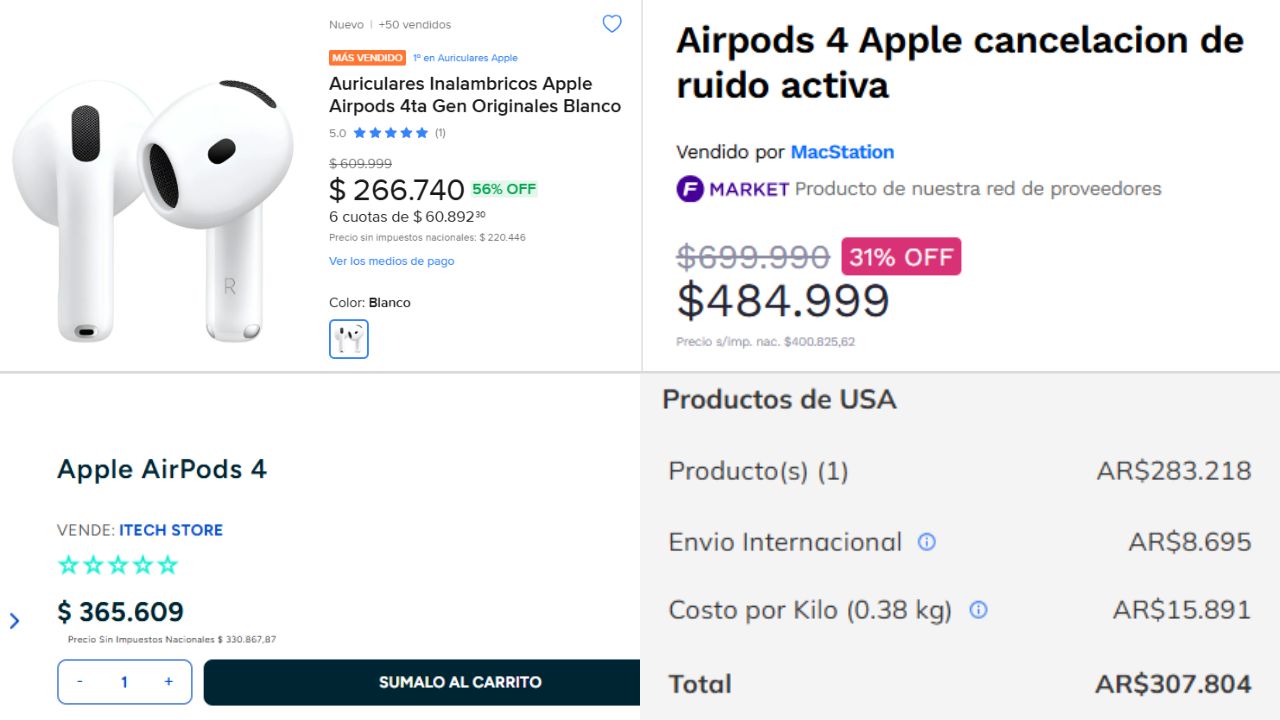Click info icon beside Costo por Kilo

click(x=978, y=610)
